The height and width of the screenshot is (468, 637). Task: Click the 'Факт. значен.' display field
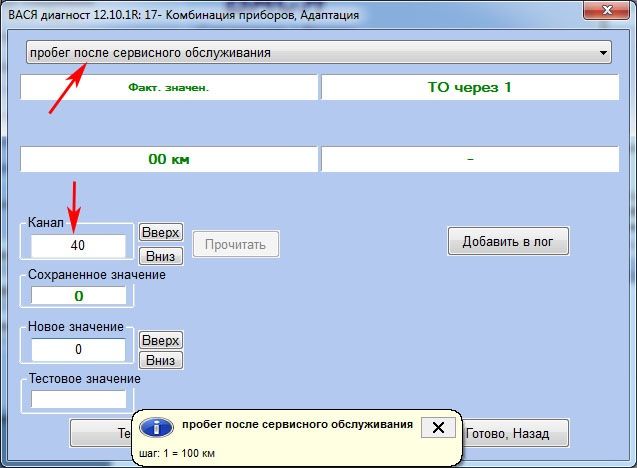(x=168, y=87)
